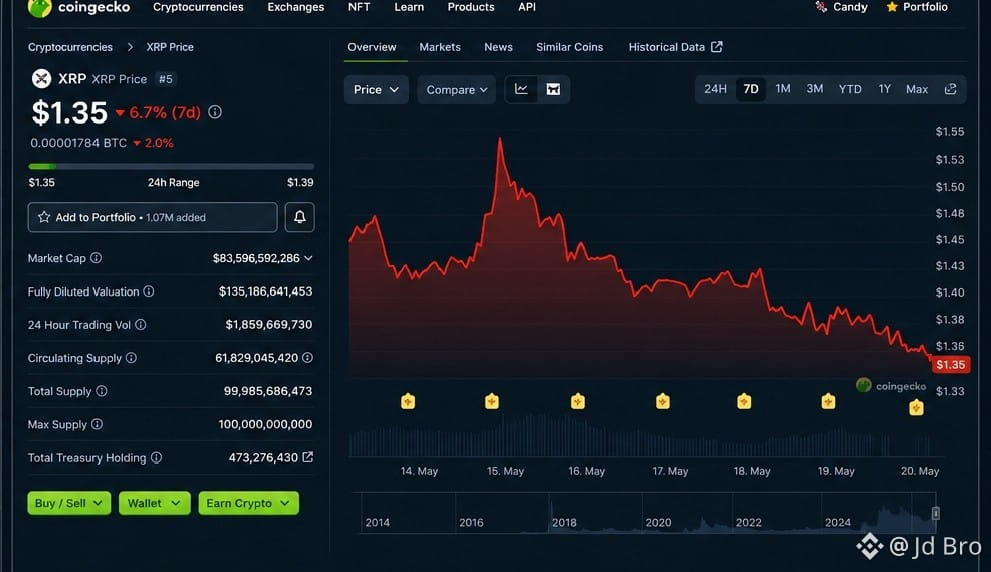This screenshot has height=572, width=991.
Task: Click the news marker above 20. May
Action: 916,408
